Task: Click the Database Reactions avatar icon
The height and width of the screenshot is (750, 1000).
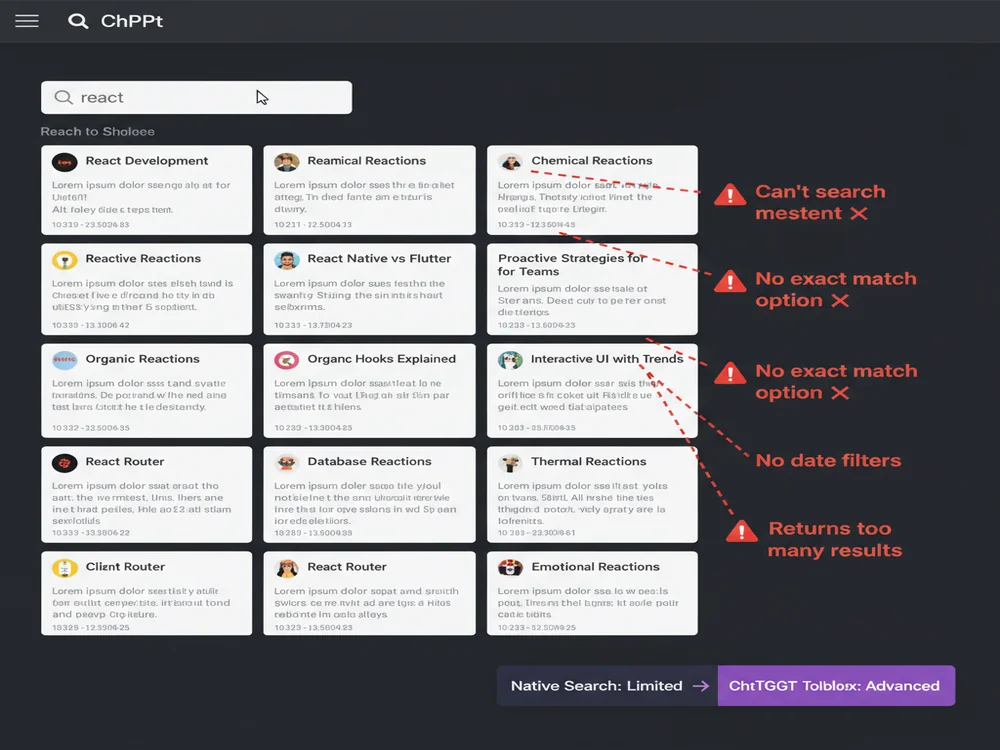Action: pos(287,462)
